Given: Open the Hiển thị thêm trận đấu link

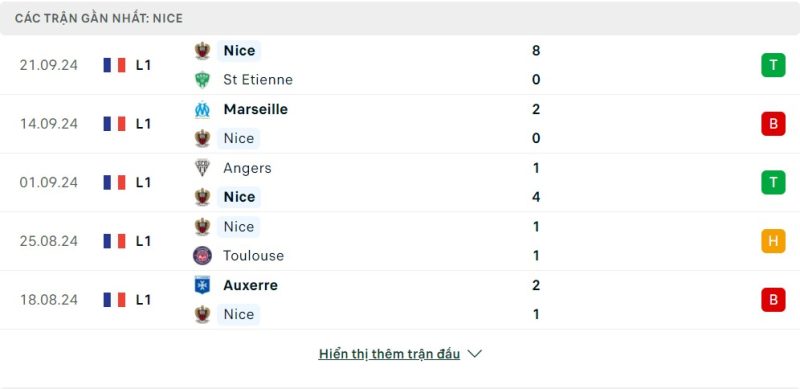Looking at the screenshot, I should click(x=389, y=354).
